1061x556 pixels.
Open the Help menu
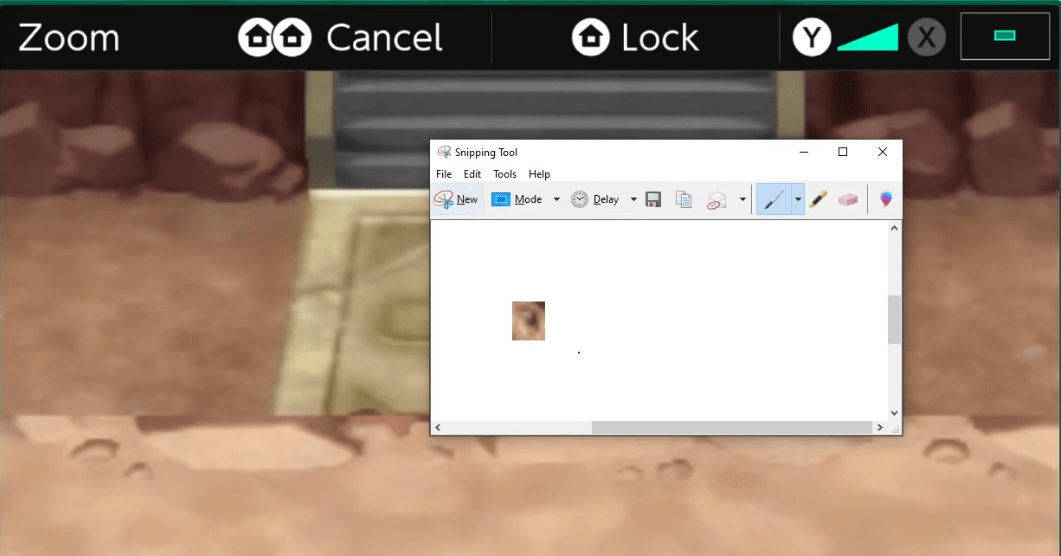point(539,174)
